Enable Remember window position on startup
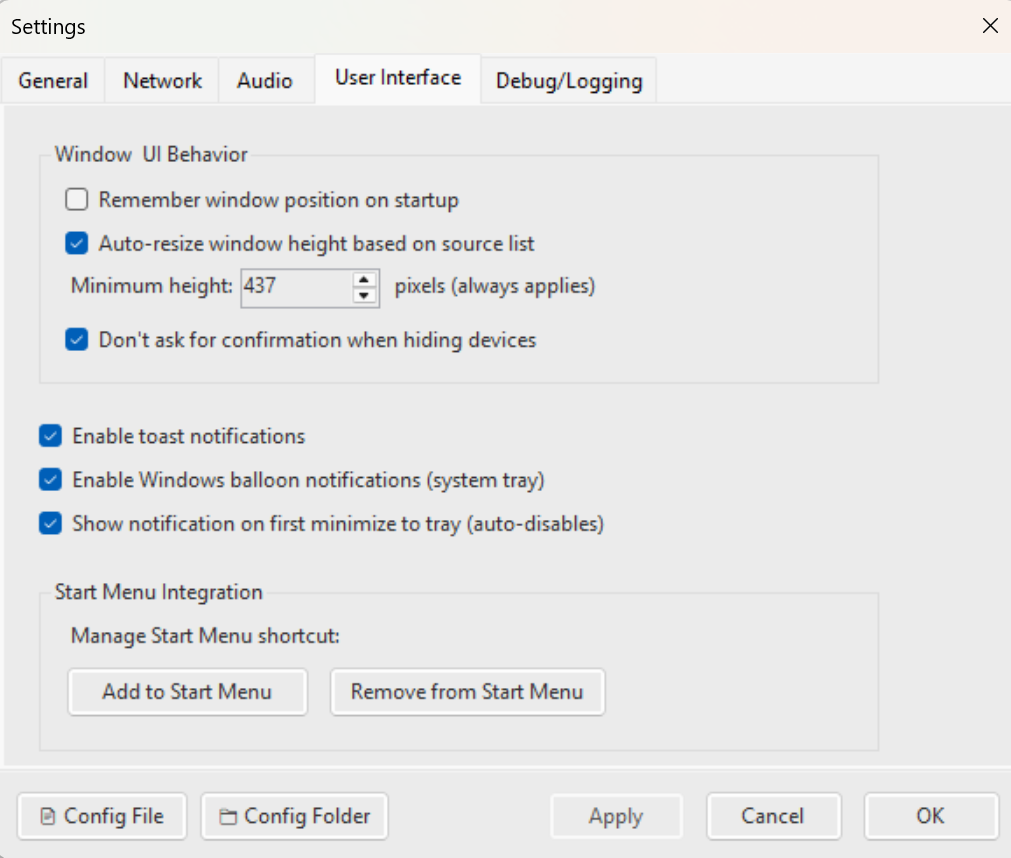Screen dimensions: 1011x858 click(77, 200)
